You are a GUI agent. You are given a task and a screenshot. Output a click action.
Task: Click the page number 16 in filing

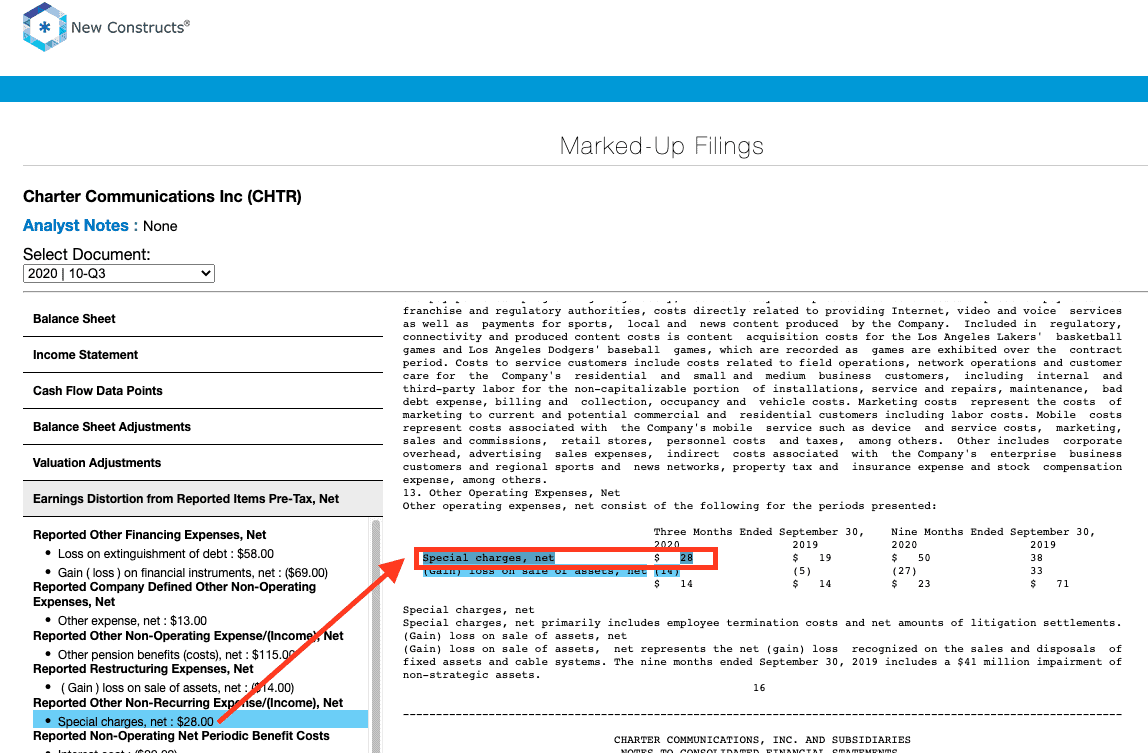pos(759,688)
